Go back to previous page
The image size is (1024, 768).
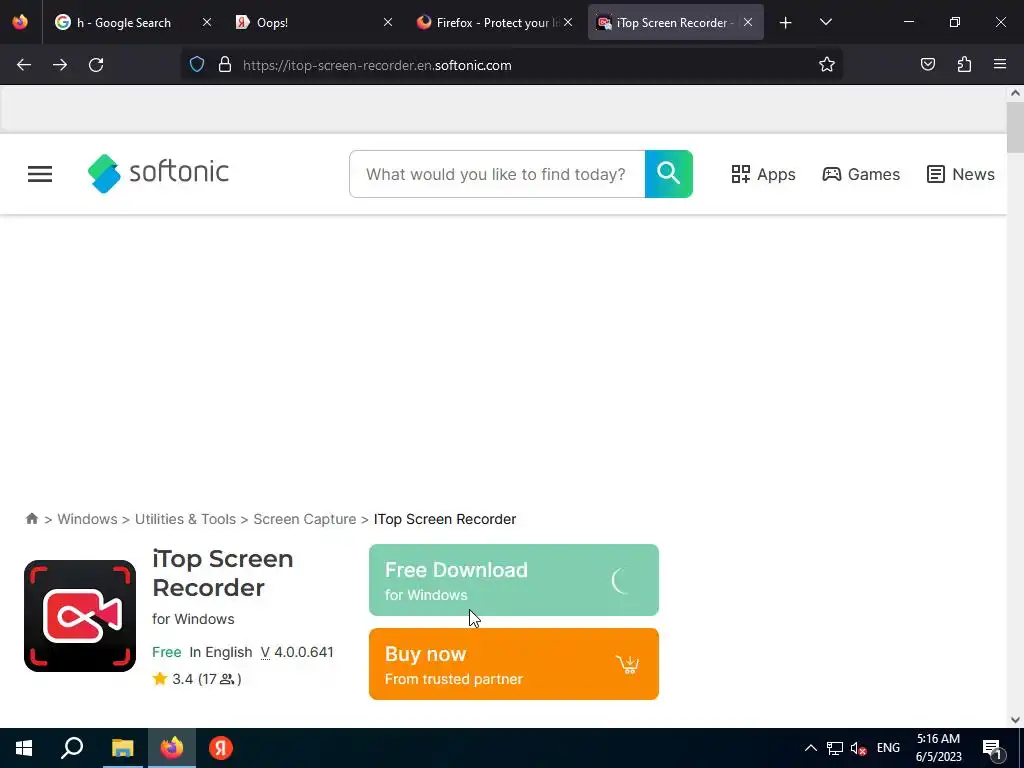pyautogui.click(x=24, y=65)
